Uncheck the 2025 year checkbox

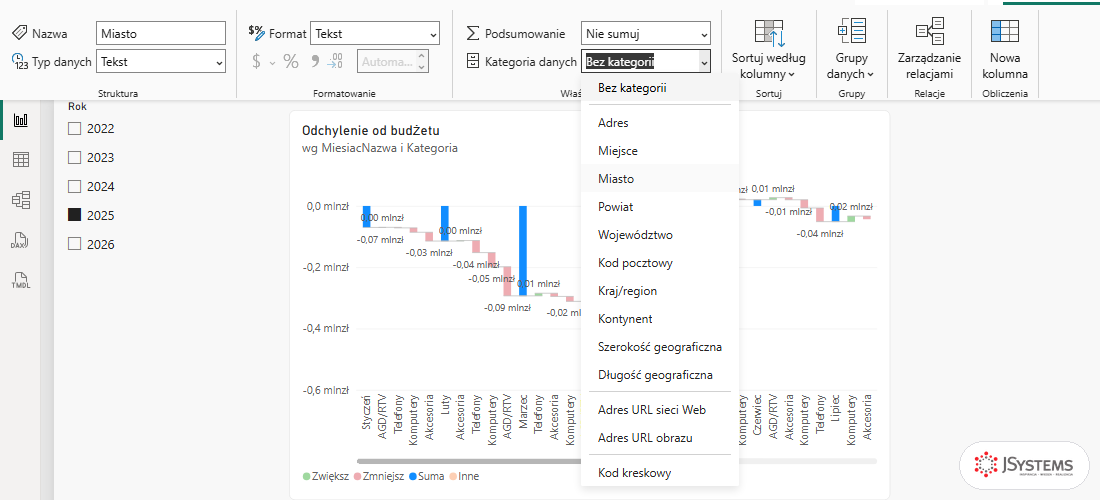pyautogui.click(x=74, y=215)
